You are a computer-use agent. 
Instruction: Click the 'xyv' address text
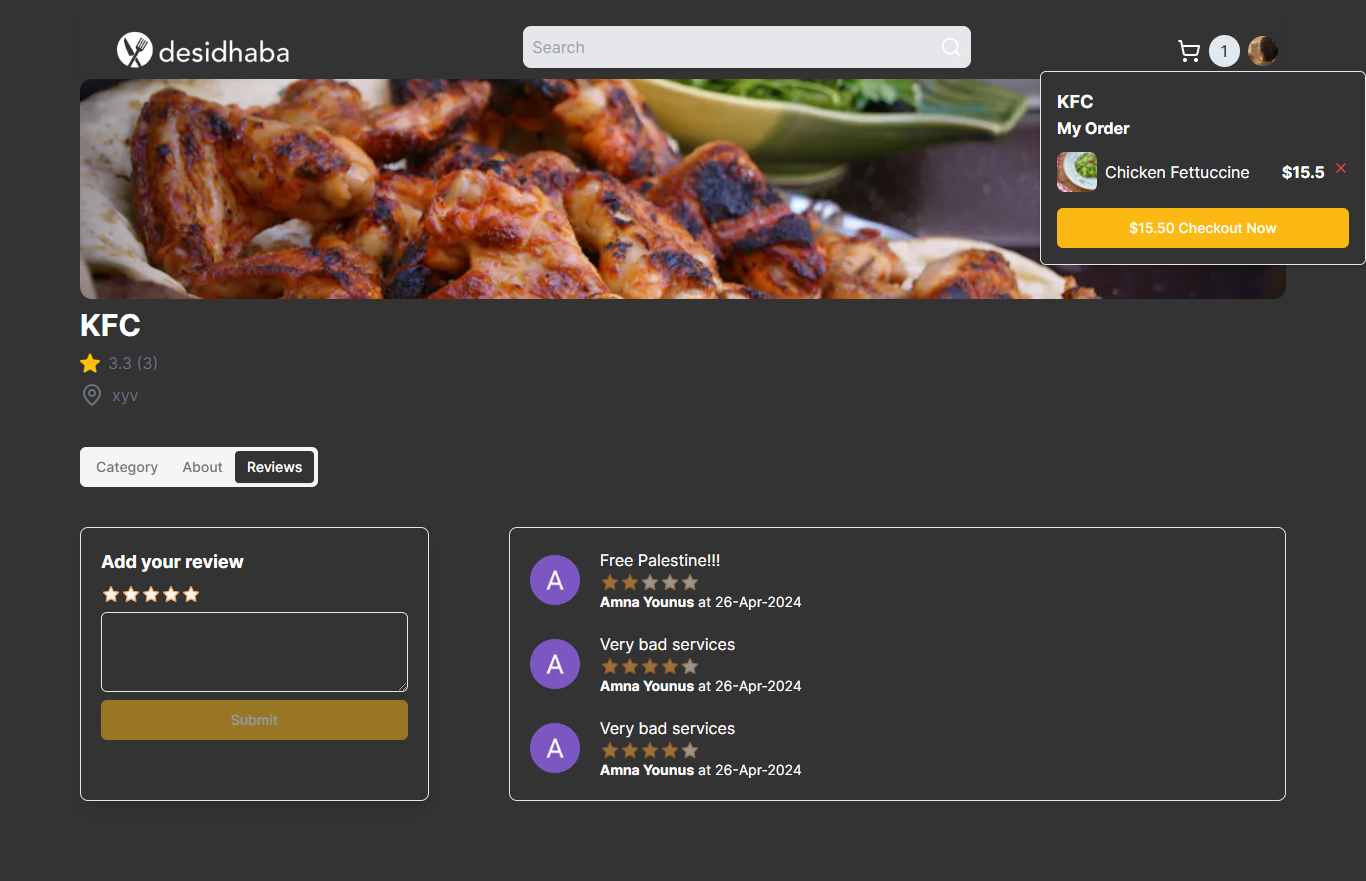pos(125,395)
